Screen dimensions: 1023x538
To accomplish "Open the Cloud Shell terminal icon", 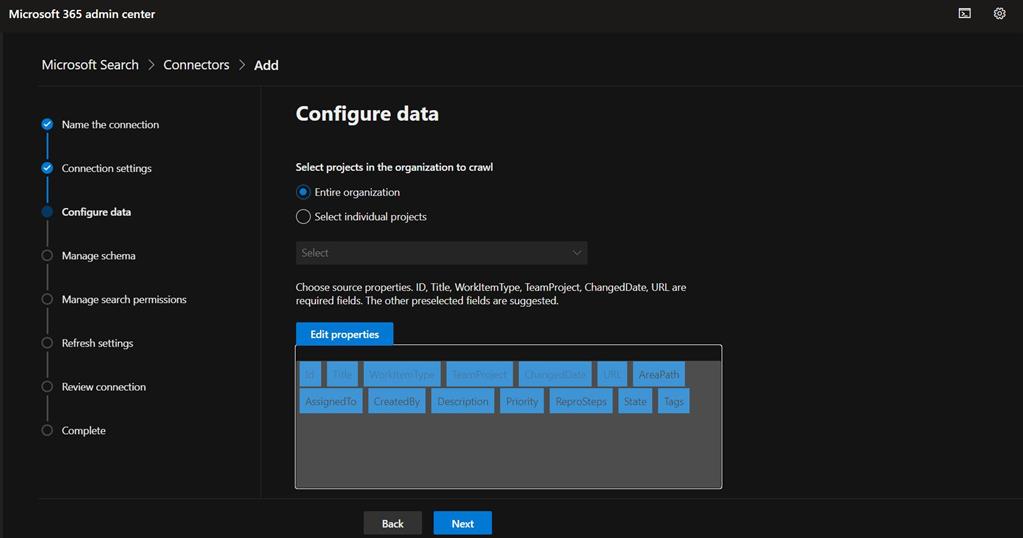I will click(964, 14).
